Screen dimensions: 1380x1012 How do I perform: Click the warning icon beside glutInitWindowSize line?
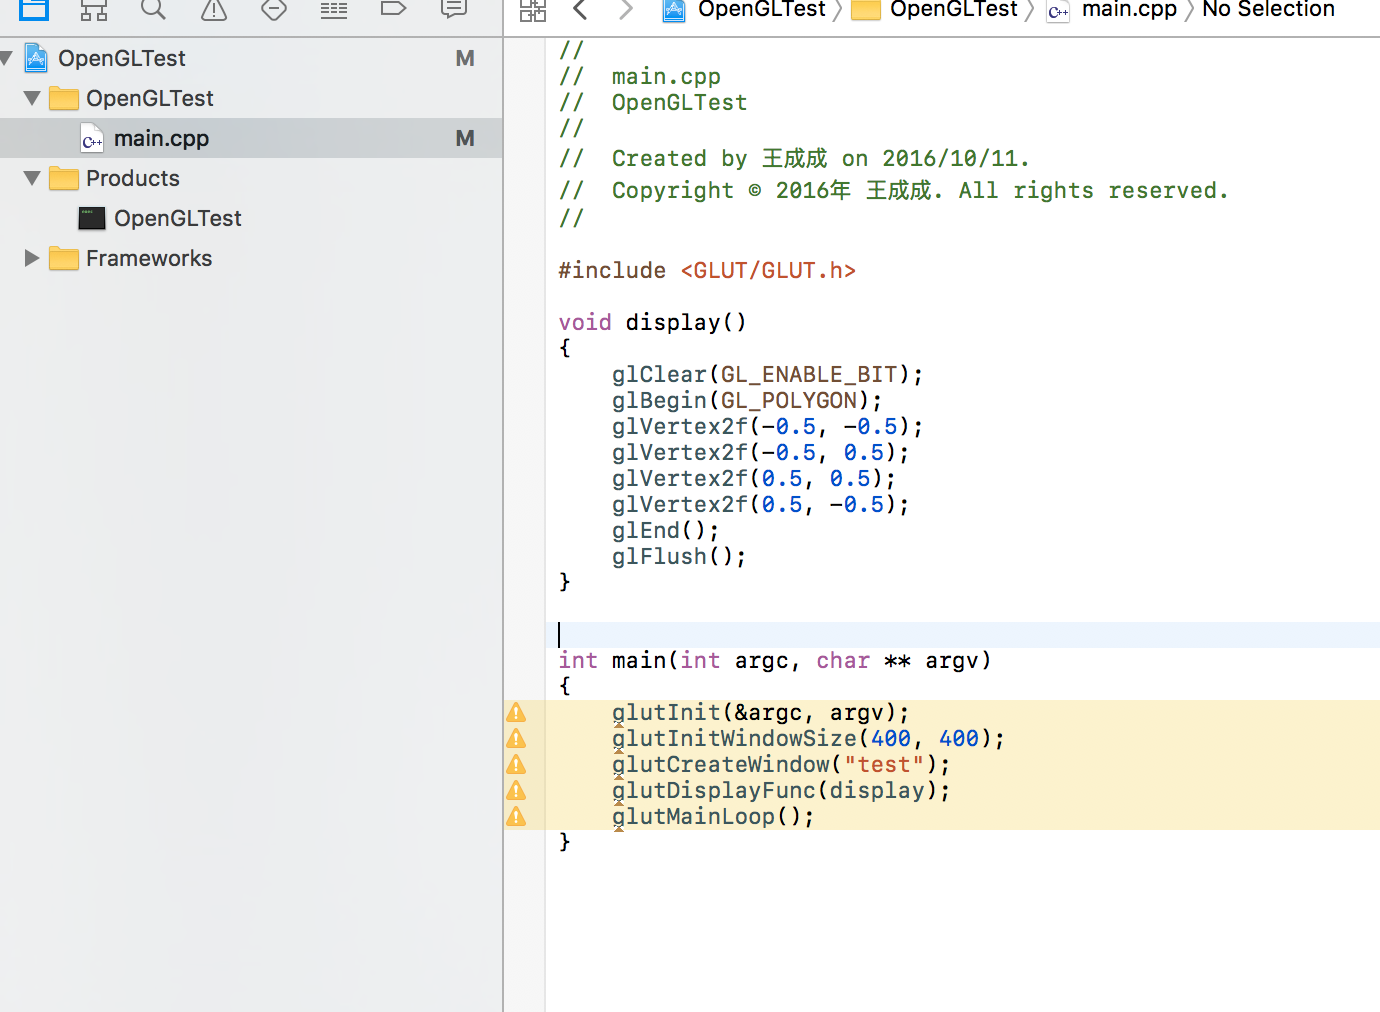(x=516, y=738)
